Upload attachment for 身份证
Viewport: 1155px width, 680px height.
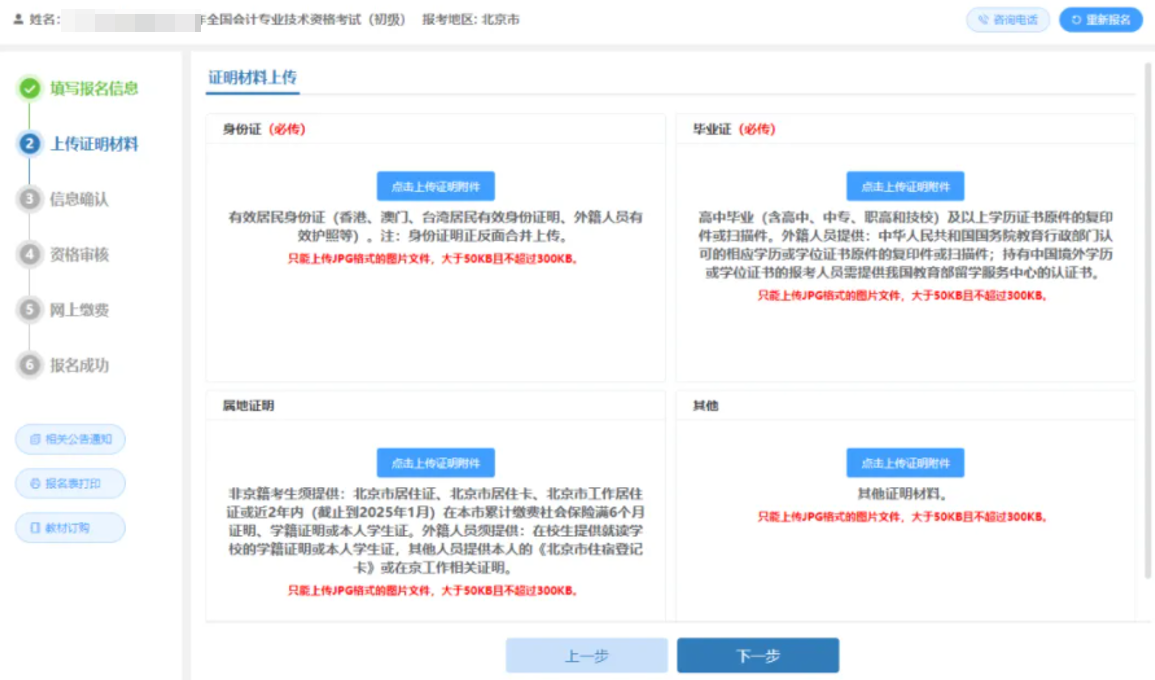(435, 186)
